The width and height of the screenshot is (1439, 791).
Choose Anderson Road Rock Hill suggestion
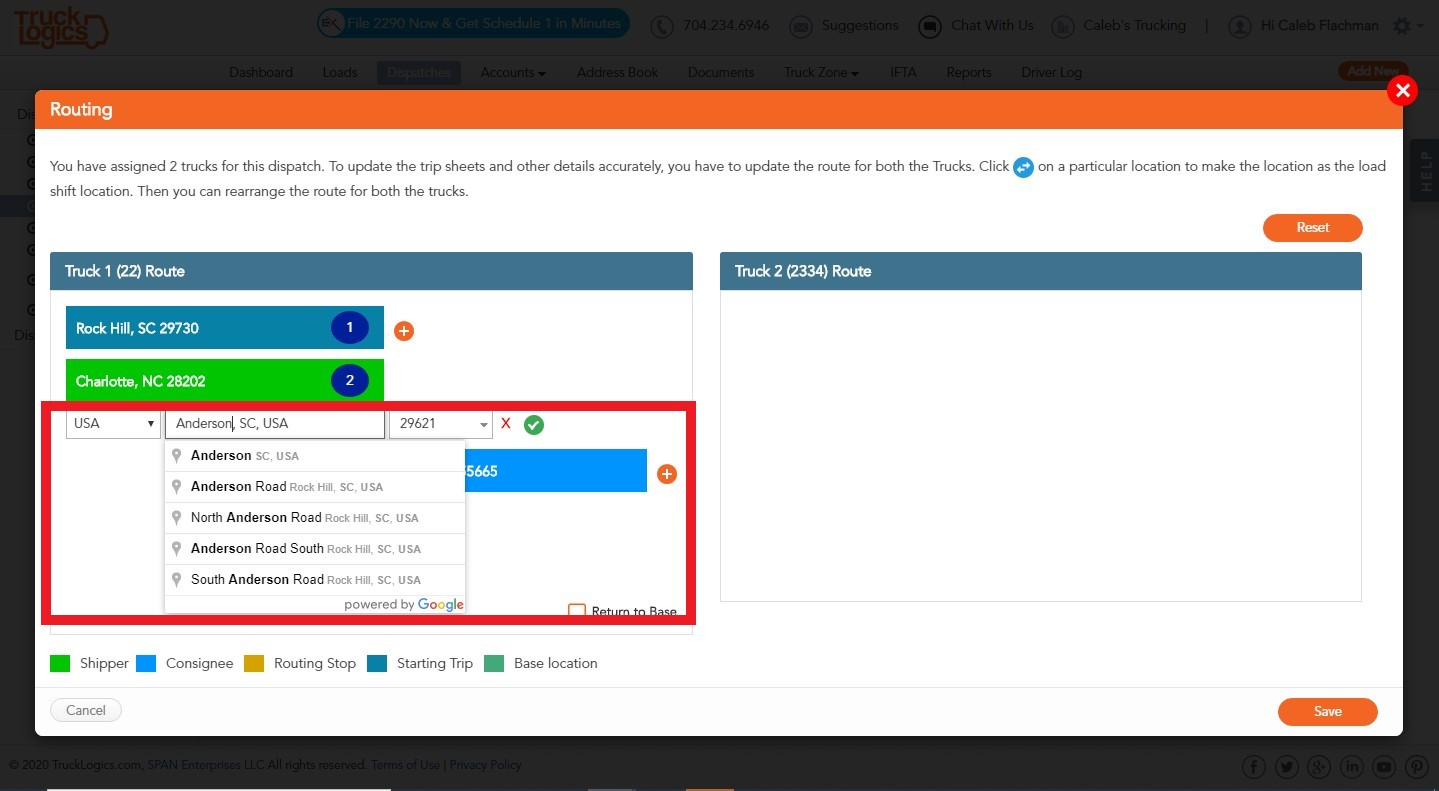click(x=315, y=487)
